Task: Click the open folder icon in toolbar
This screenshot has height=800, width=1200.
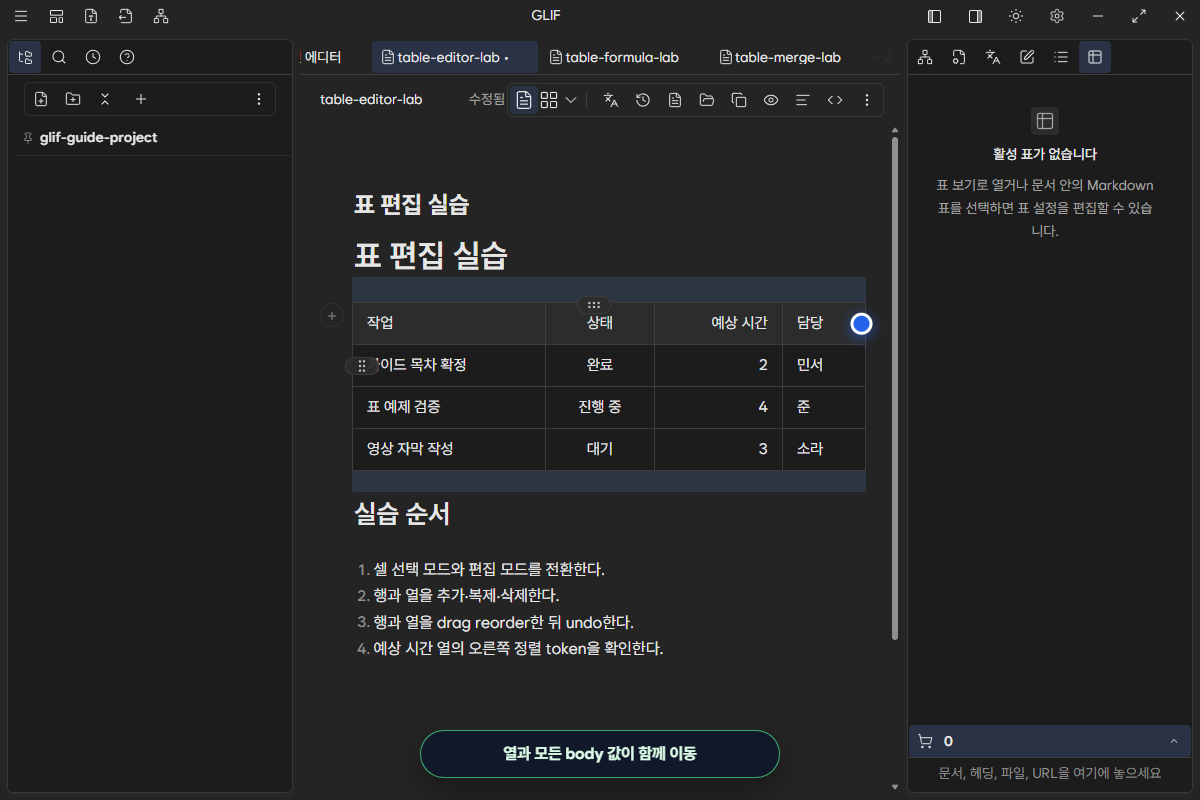Action: click(x=707, y=100)
